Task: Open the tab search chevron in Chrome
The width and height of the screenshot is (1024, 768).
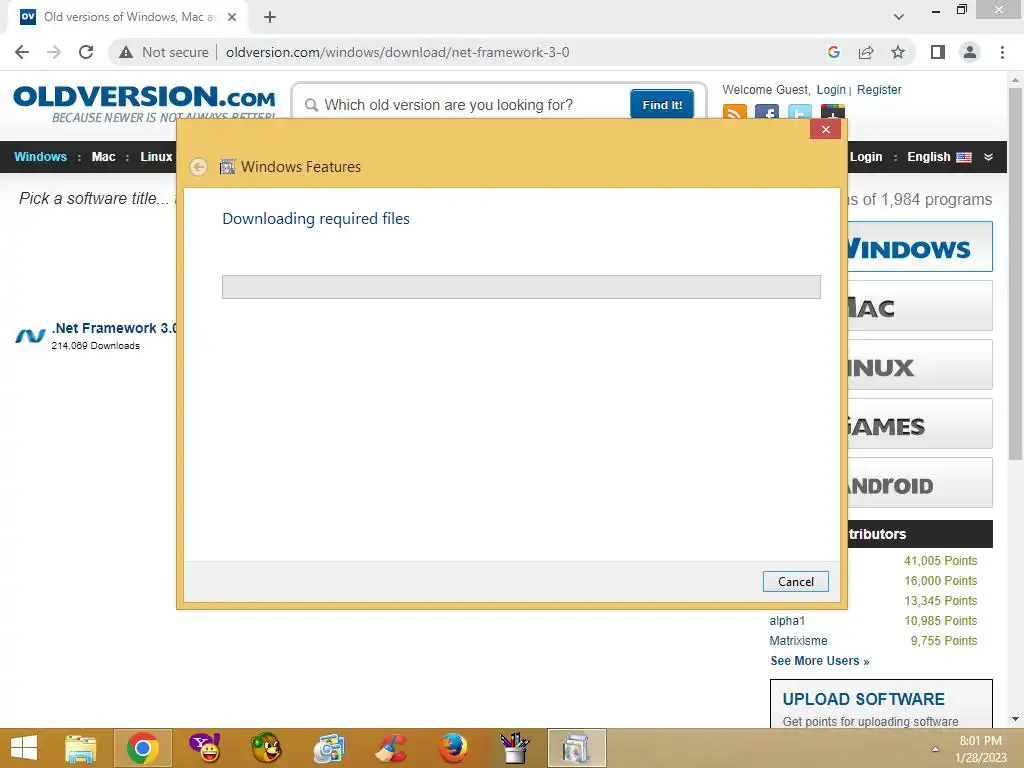Action: pyautogui.click(x=899, y=17)
